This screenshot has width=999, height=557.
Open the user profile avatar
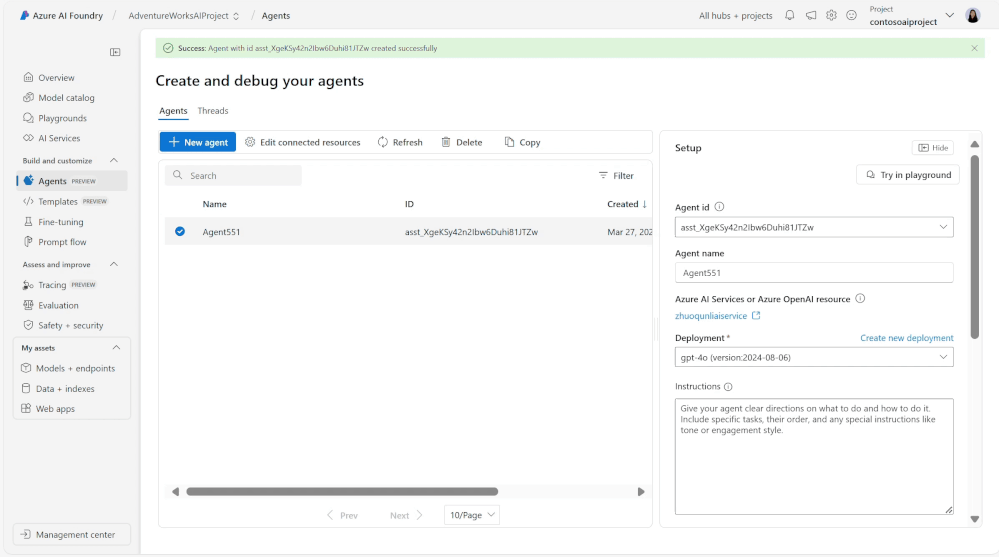[972, 15]
